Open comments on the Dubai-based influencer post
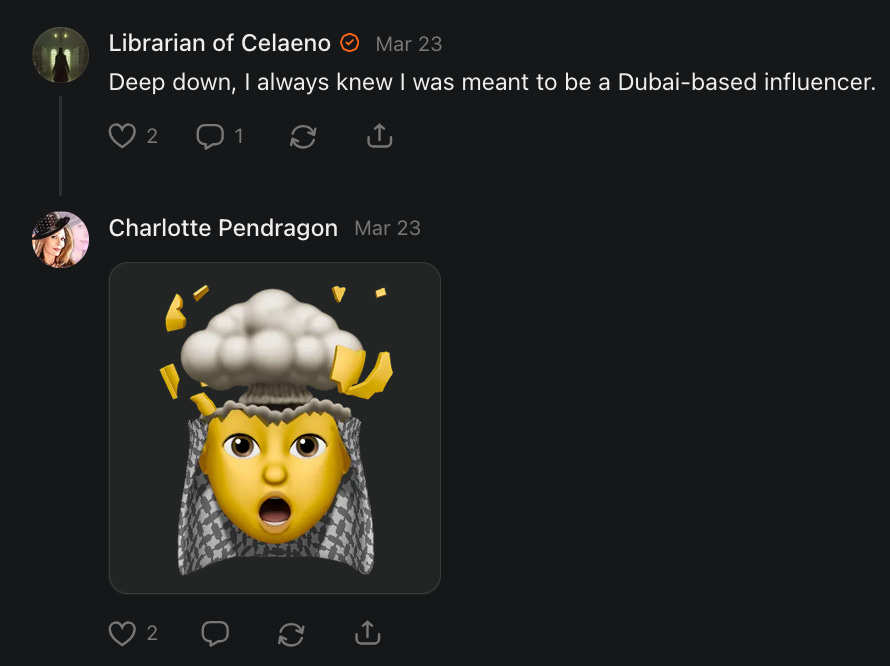This screenshot has width=890, height=666. coord(210,136)
